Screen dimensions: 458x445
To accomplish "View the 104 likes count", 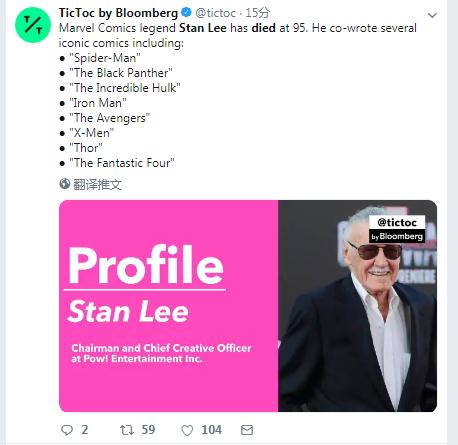I will coord(211,430).
